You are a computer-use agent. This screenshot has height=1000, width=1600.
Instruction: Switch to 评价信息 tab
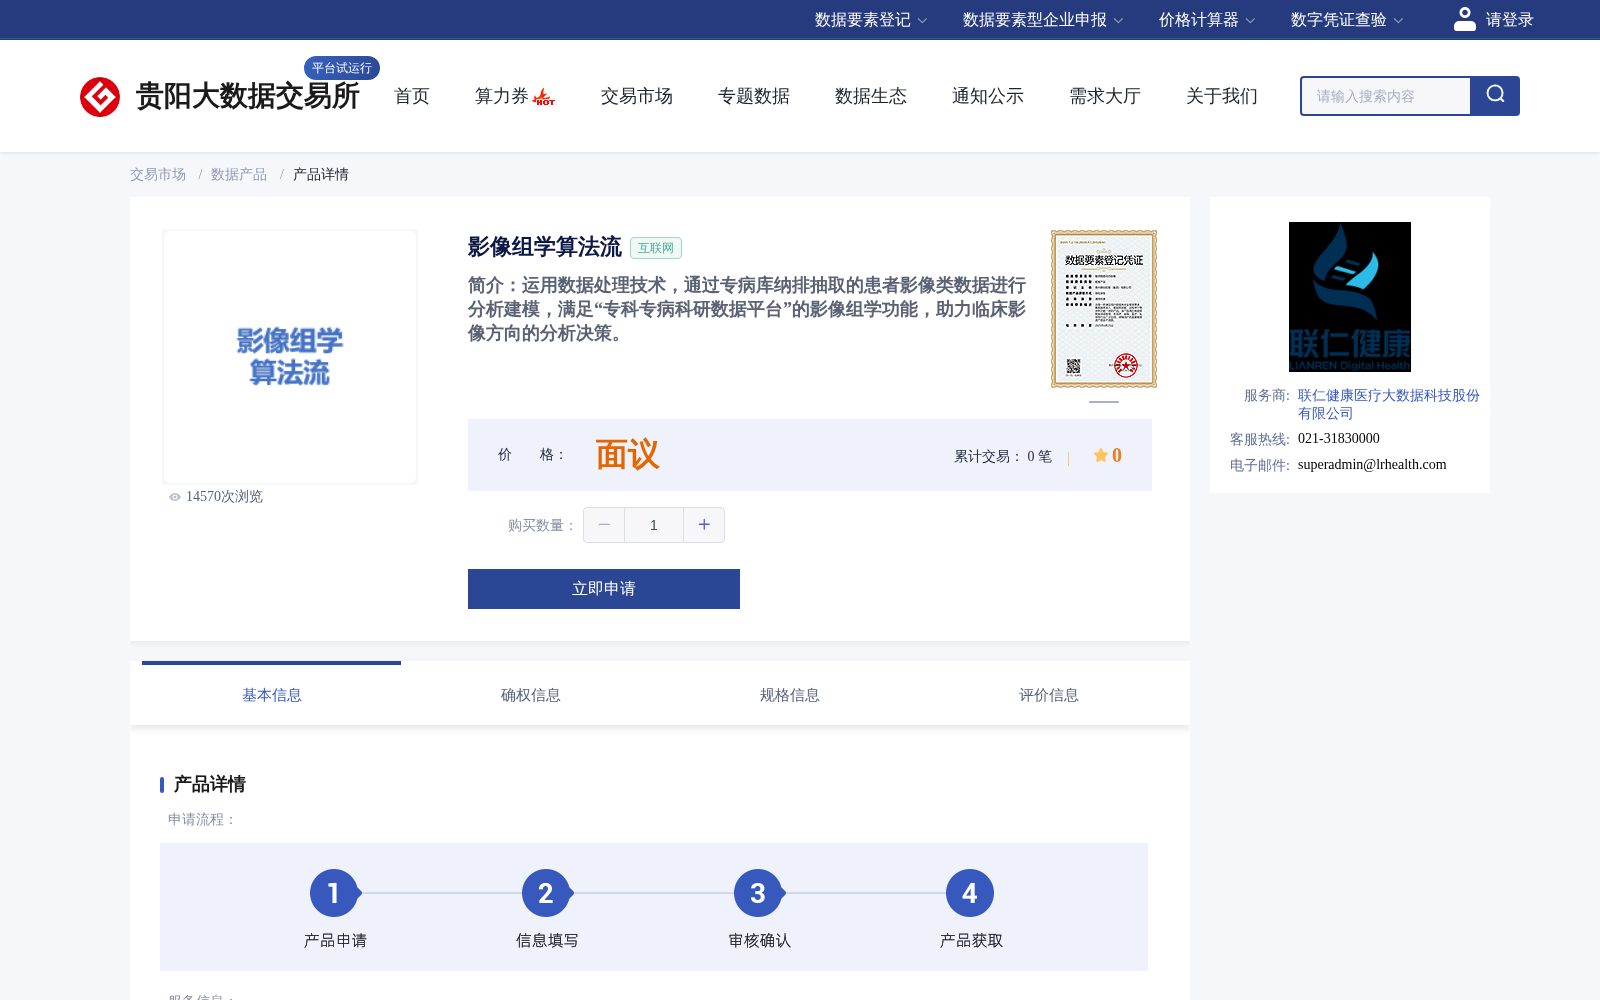pos(1049,695)
